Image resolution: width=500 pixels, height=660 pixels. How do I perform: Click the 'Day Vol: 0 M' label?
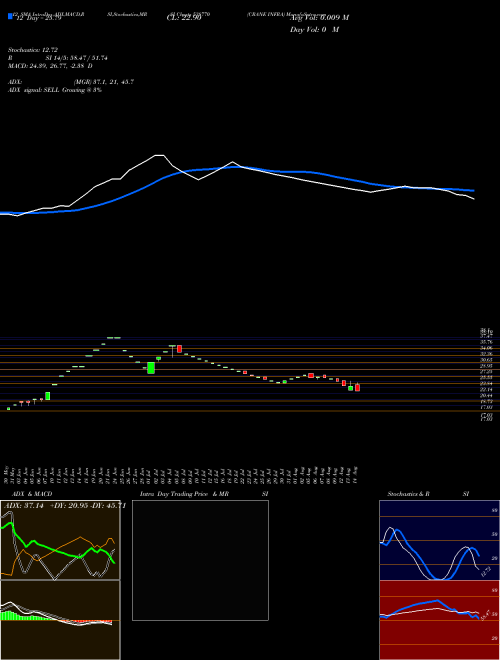coord(314,30)
